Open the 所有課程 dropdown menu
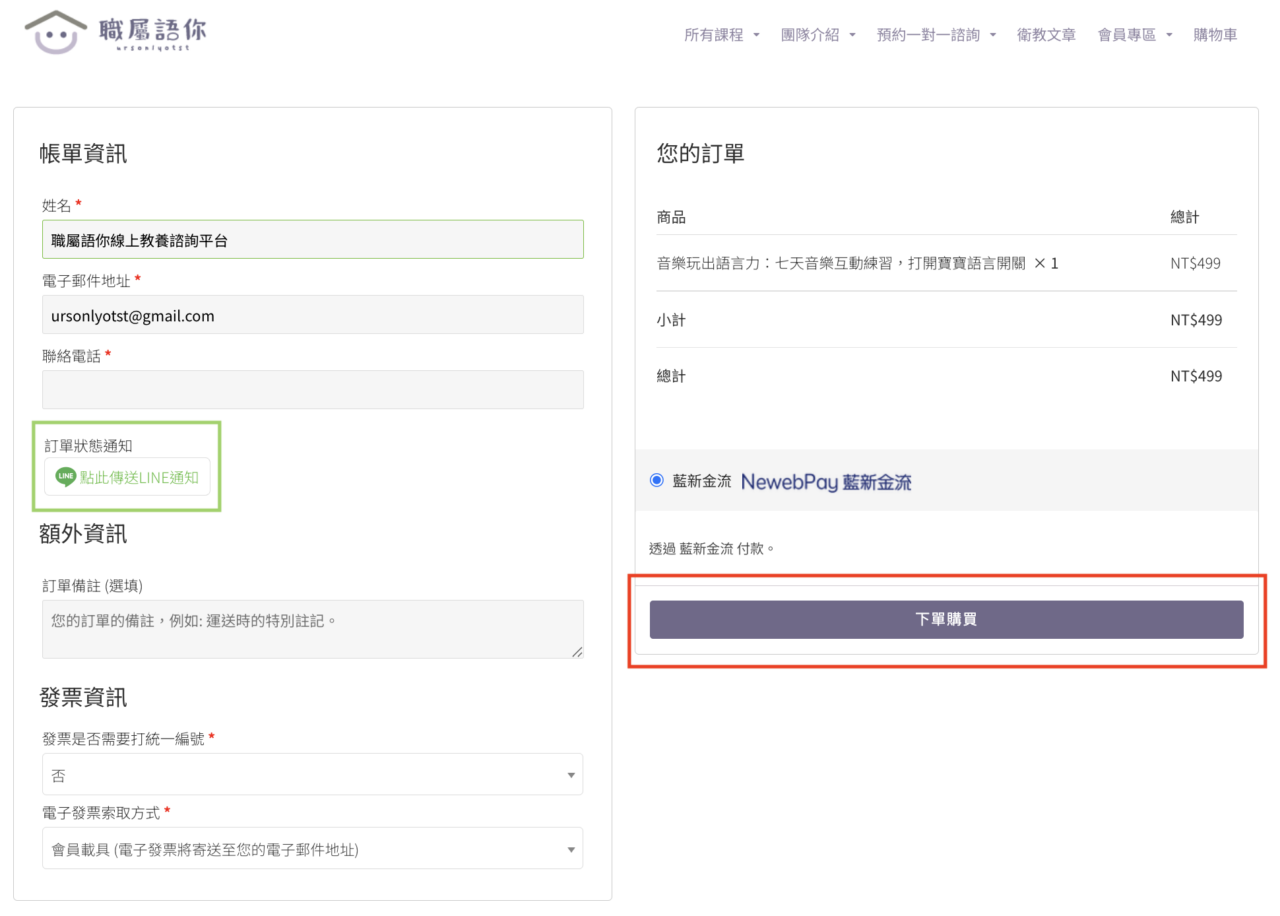 click(721, 35)
